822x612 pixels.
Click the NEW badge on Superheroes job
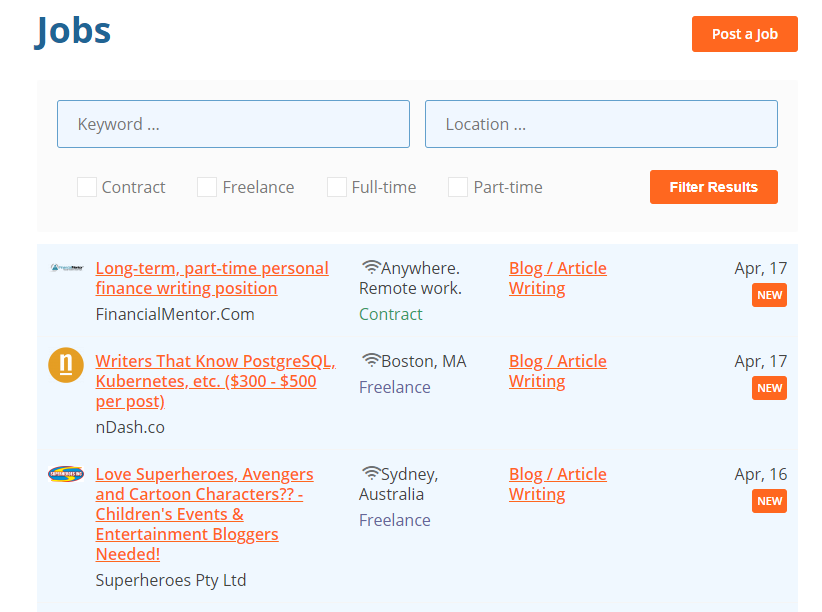769,501
